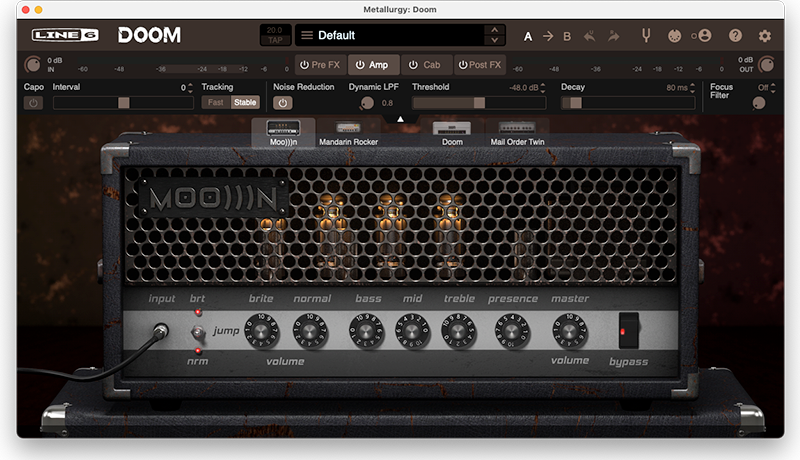Click the 20.0 TAP tempo button

coord(275,35)
